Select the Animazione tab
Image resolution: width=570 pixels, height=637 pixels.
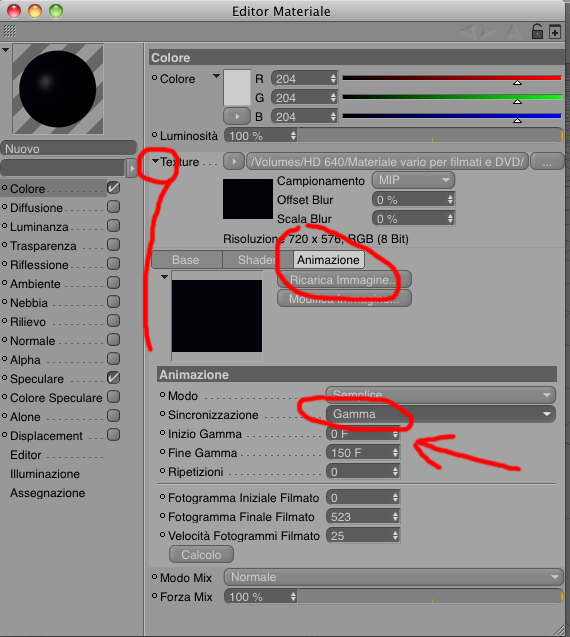click(328, 260)
